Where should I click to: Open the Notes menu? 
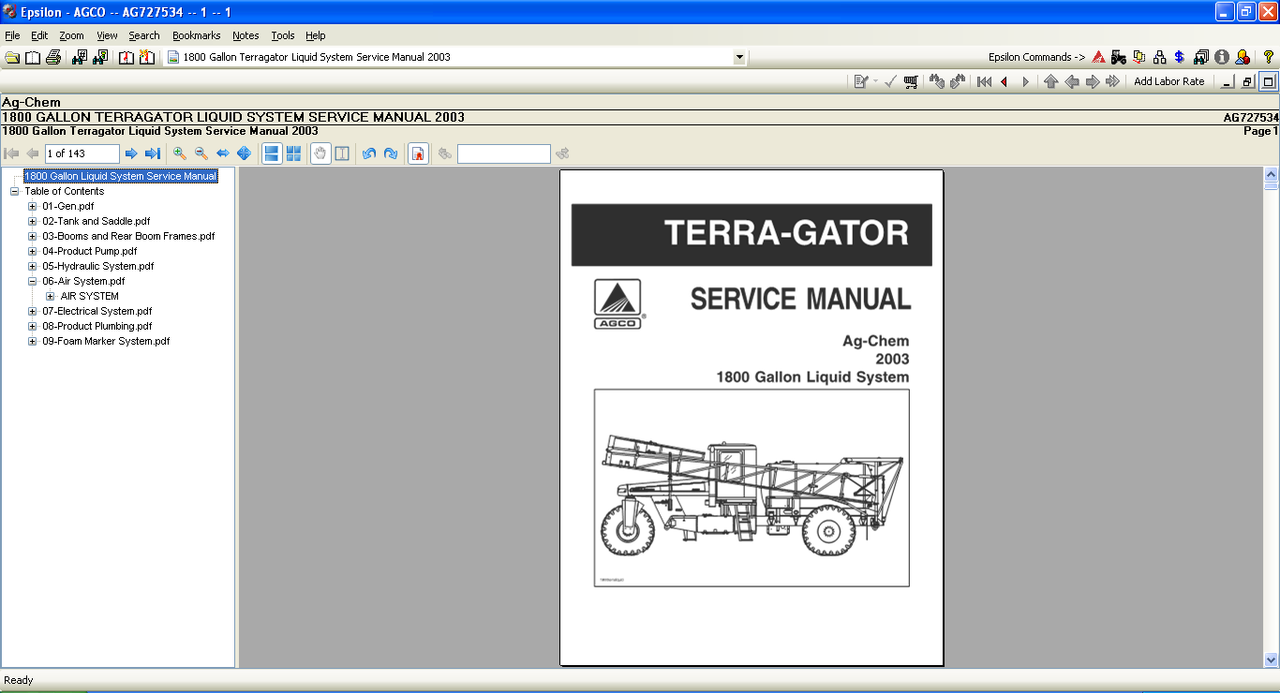[x=245, y=35]
